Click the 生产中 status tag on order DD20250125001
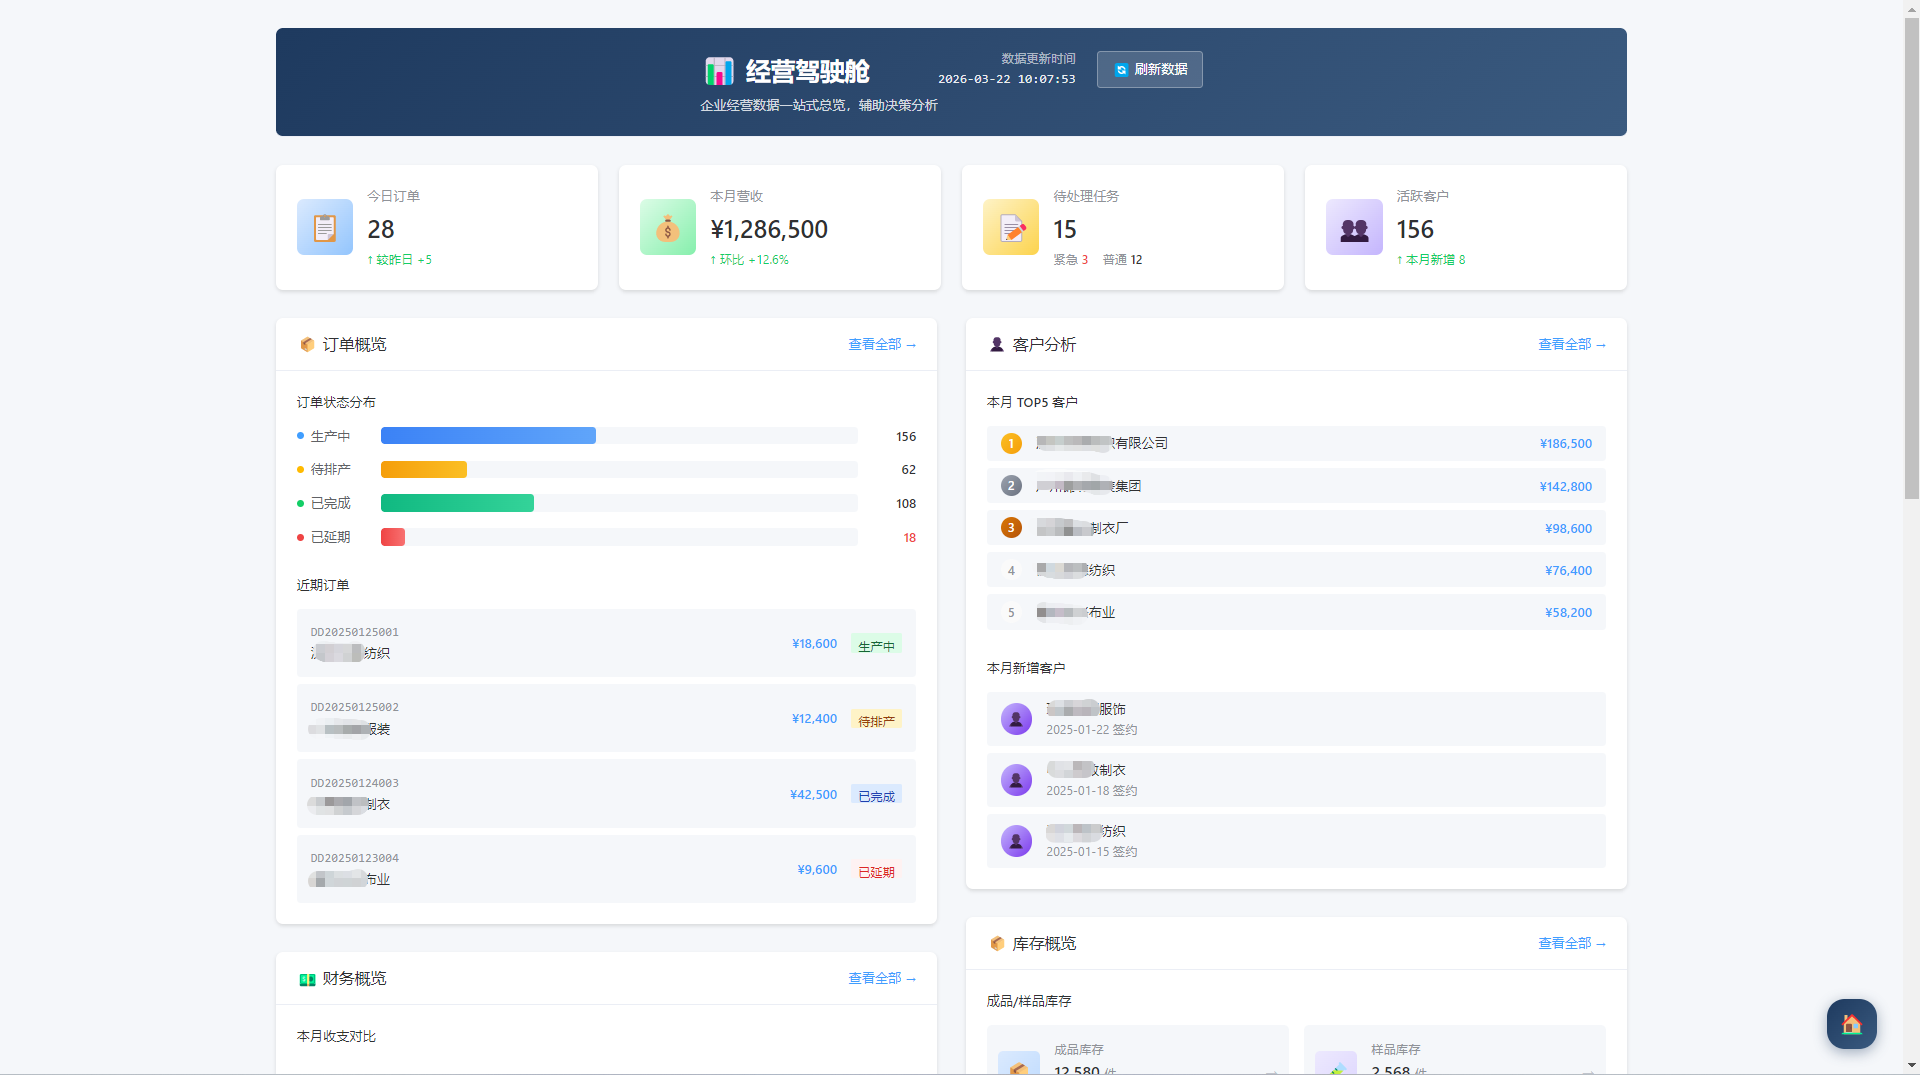1920x1075 pixels. tap(876, 646)
